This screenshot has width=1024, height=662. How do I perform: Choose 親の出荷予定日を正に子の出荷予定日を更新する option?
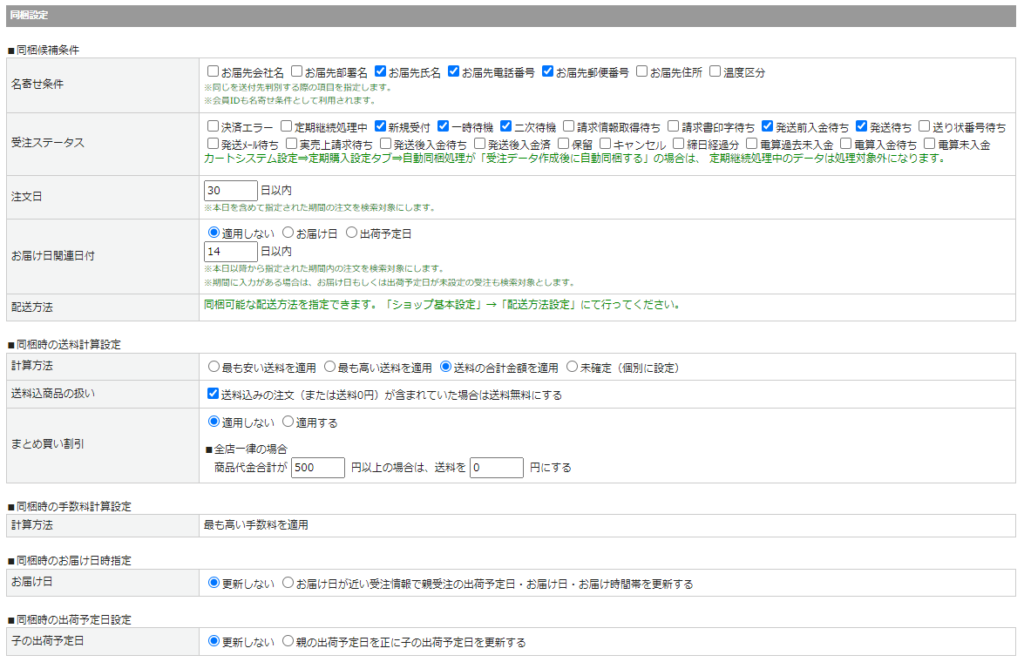click(x=289, y=641)
